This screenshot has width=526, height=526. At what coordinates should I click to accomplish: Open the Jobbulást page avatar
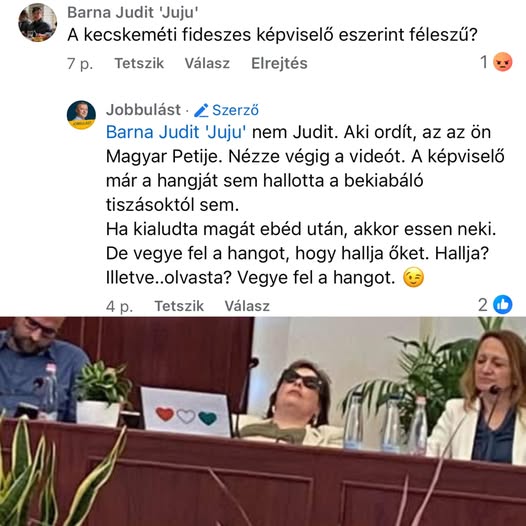81,115
